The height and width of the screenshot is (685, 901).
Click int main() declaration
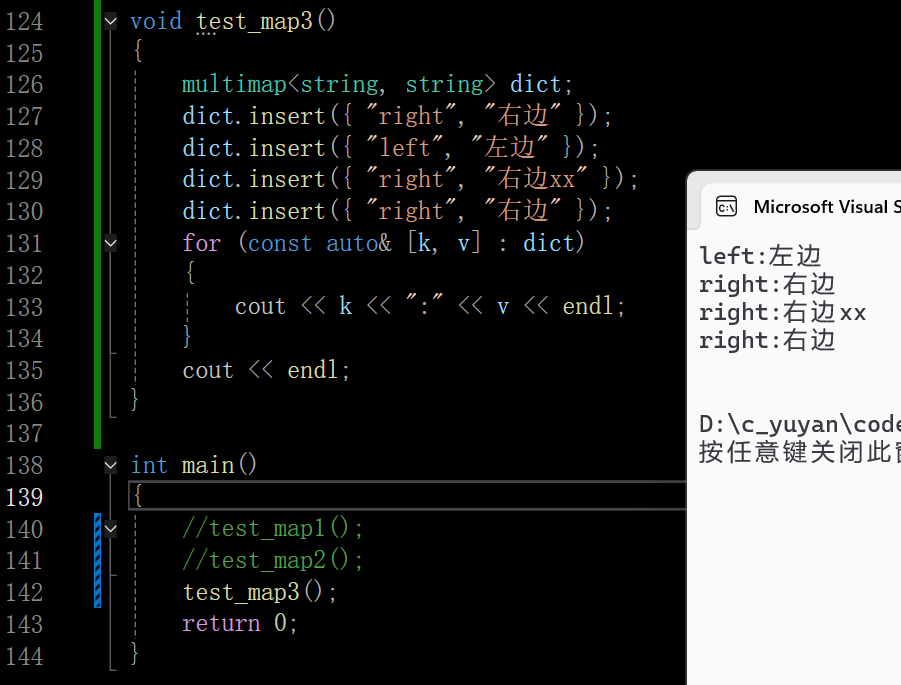193,465
